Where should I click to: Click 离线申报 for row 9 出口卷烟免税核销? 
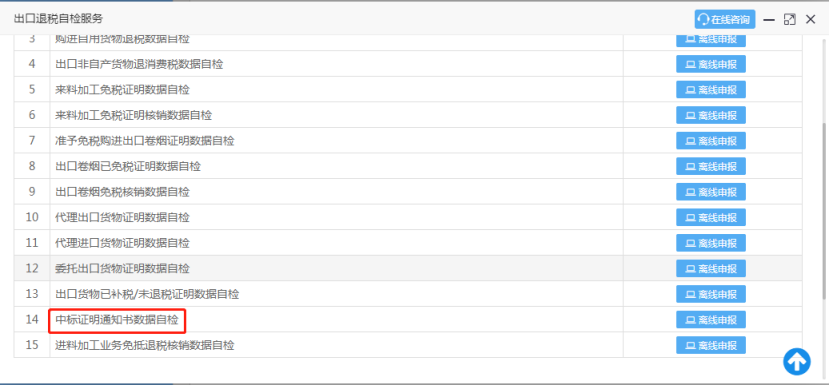click(x=711, y=192)
